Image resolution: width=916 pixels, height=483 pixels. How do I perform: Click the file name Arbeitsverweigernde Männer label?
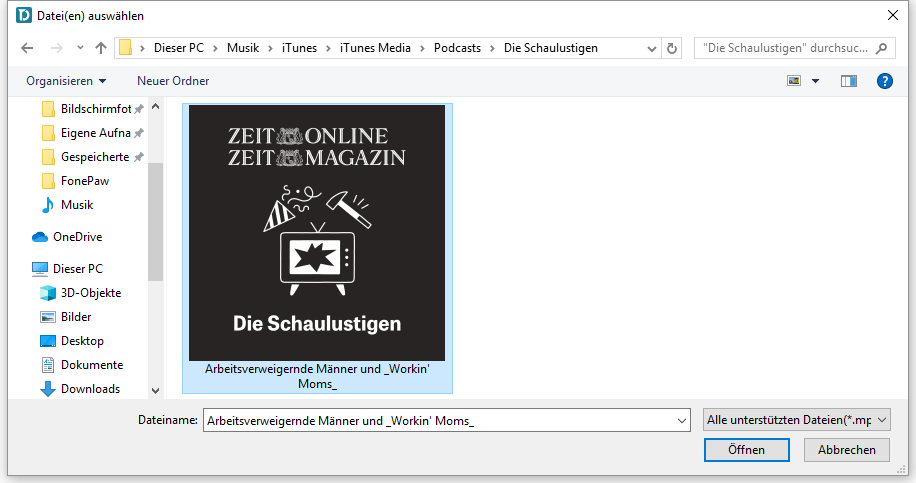pos(317,376)
